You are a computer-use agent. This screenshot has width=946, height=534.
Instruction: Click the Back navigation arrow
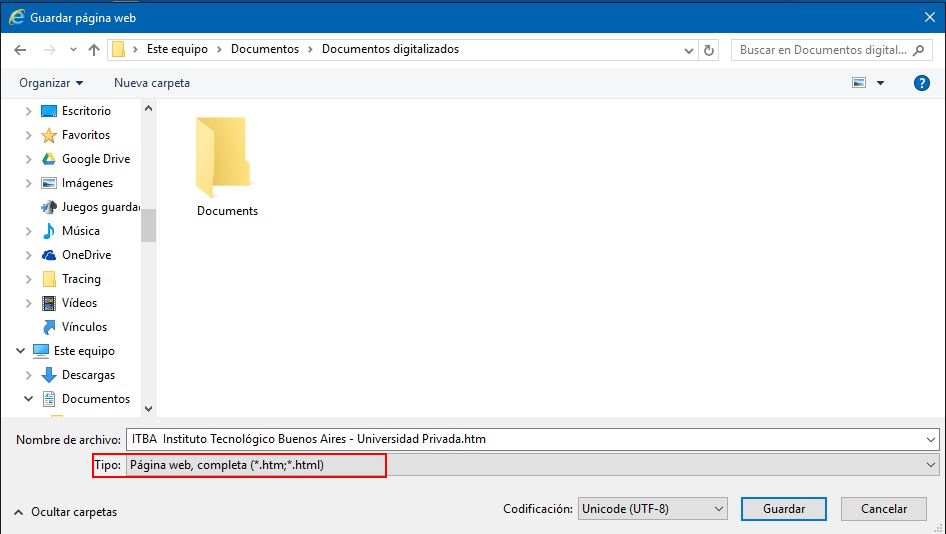coord(20,50)
